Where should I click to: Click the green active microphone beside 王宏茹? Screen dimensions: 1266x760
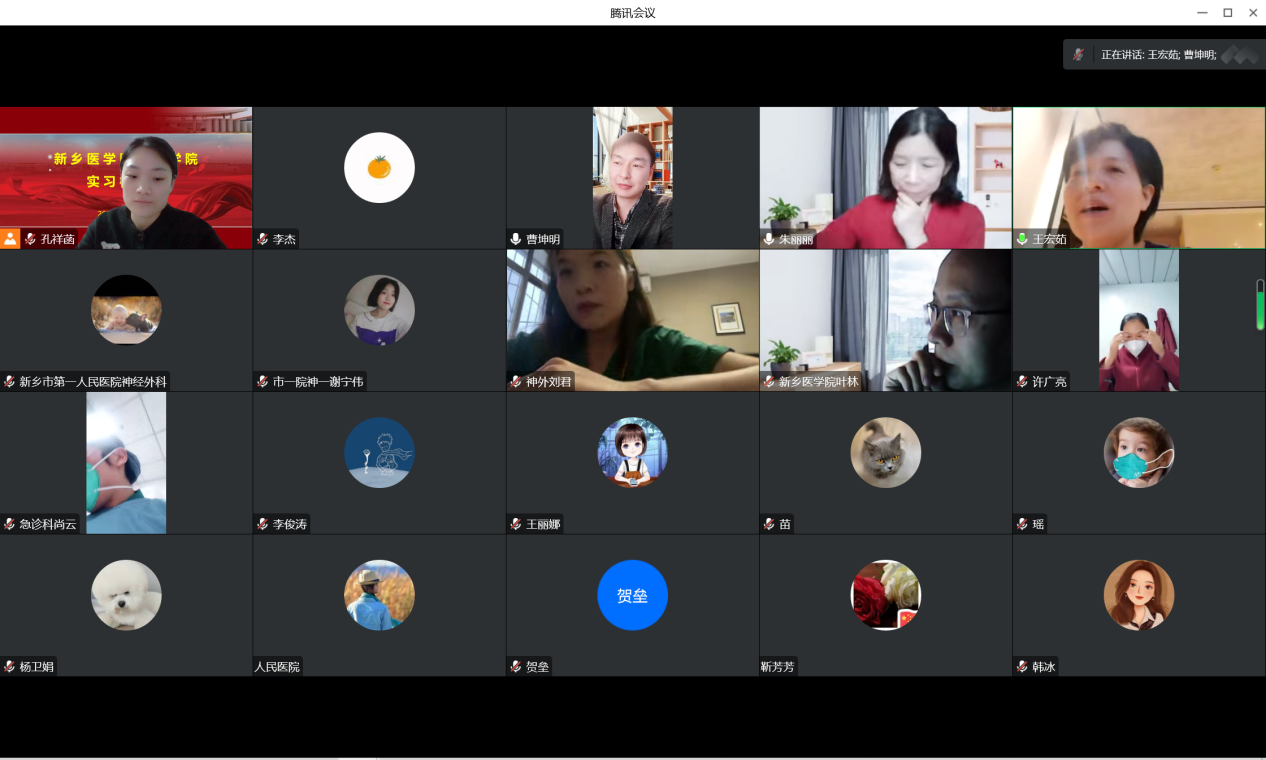1022,239
